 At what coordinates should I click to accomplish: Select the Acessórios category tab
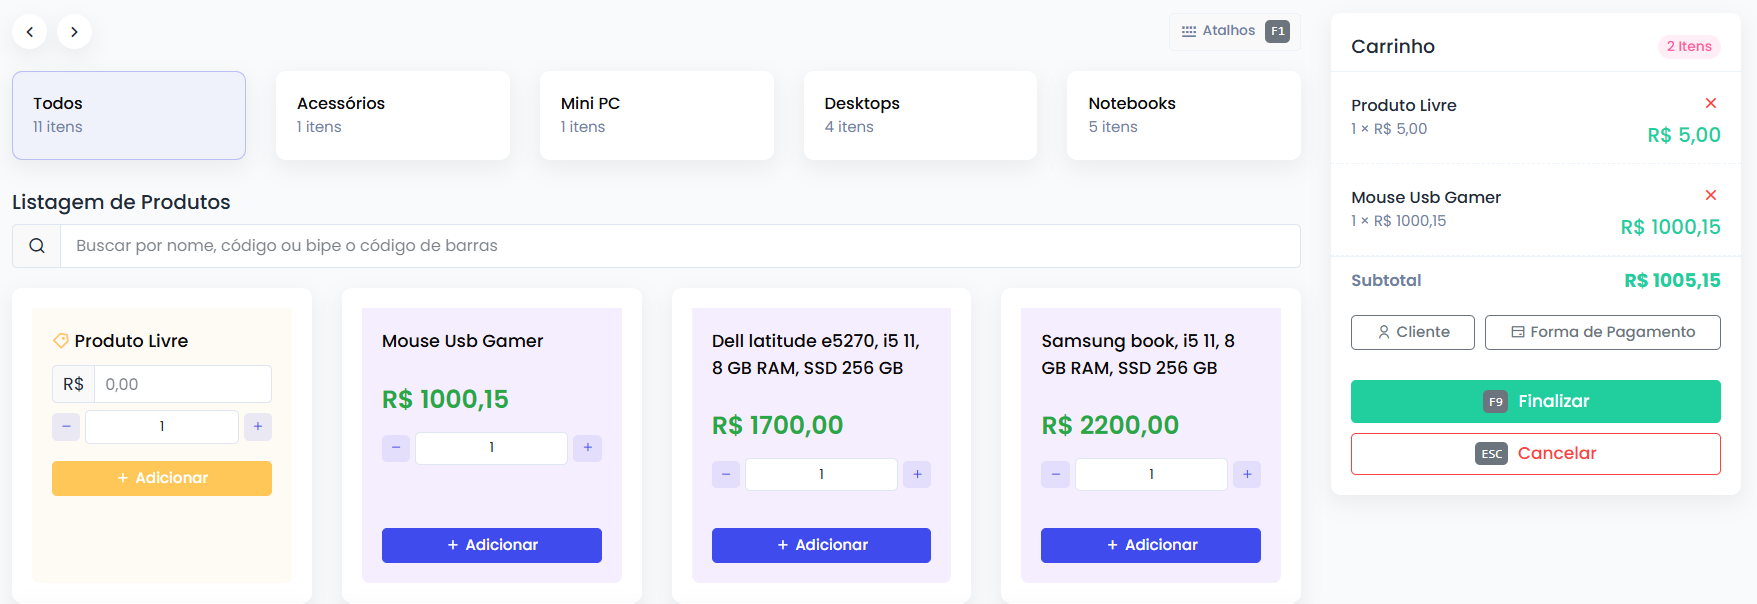393,115
